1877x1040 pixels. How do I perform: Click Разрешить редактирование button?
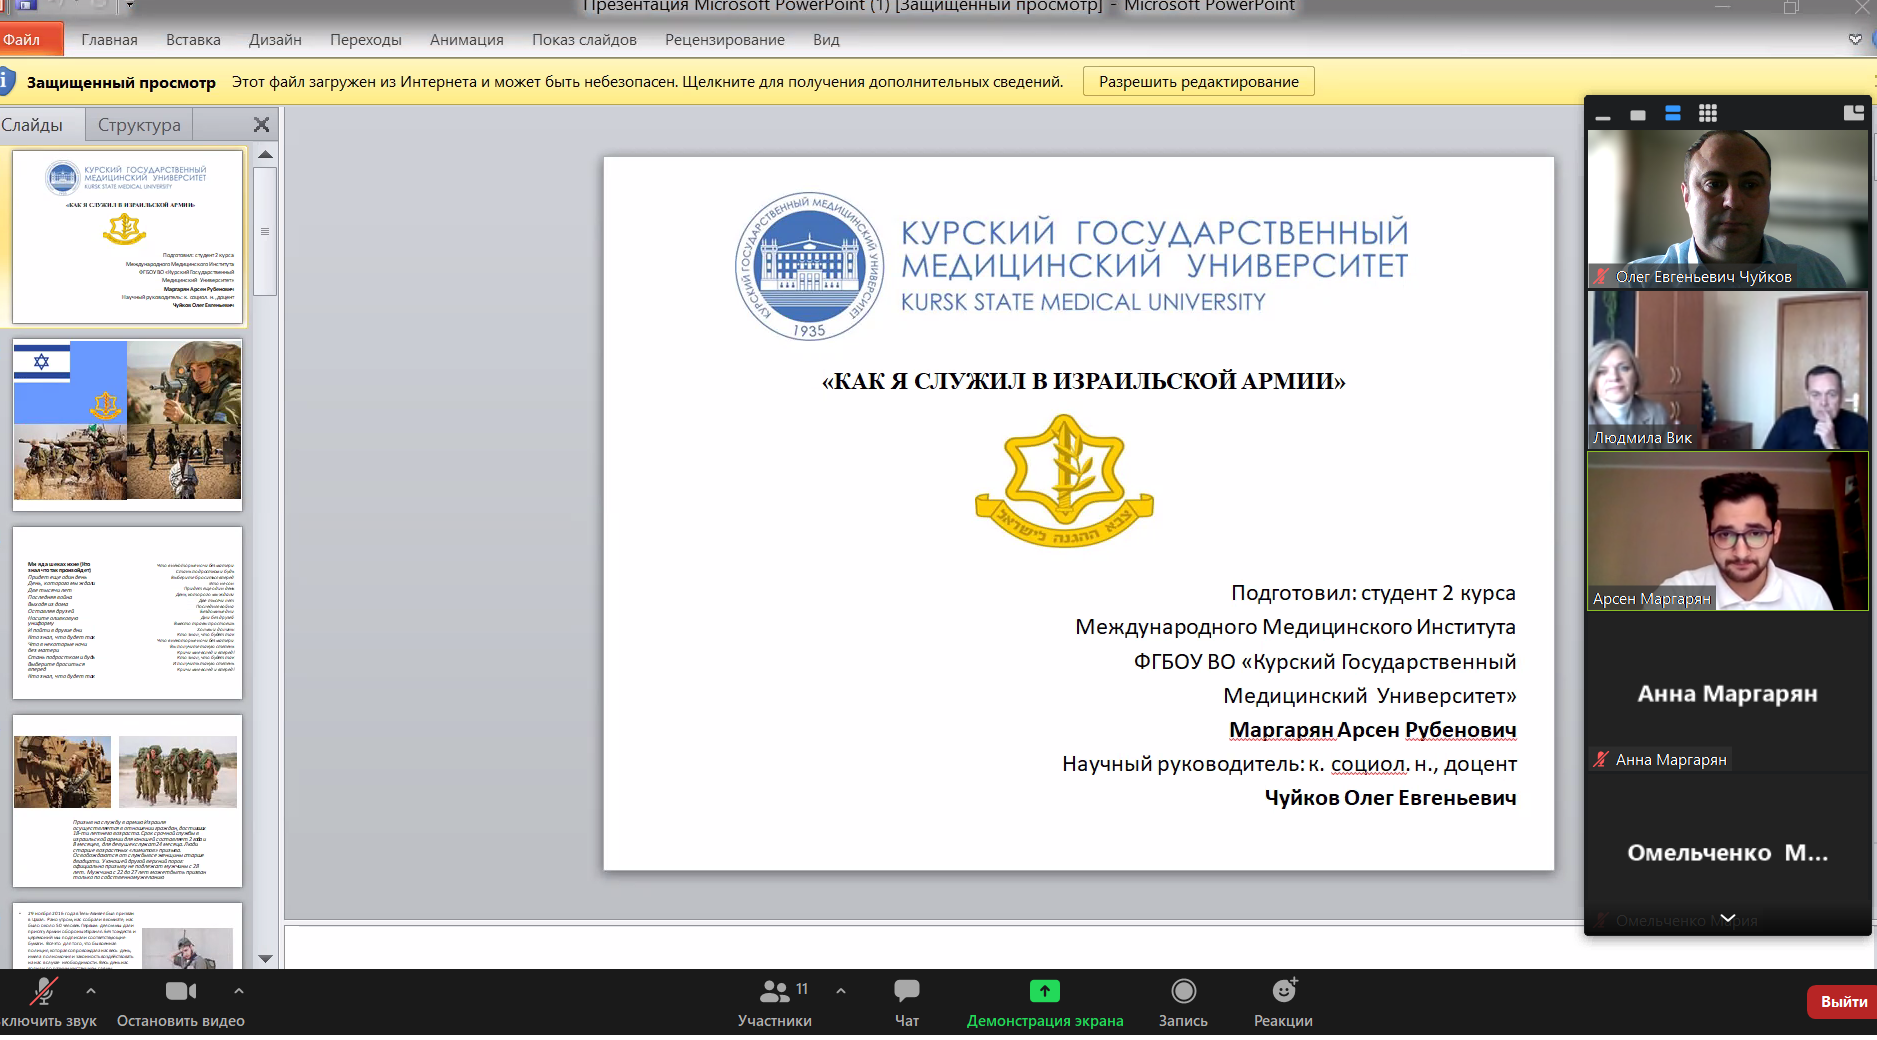[x=1199, y=82]
